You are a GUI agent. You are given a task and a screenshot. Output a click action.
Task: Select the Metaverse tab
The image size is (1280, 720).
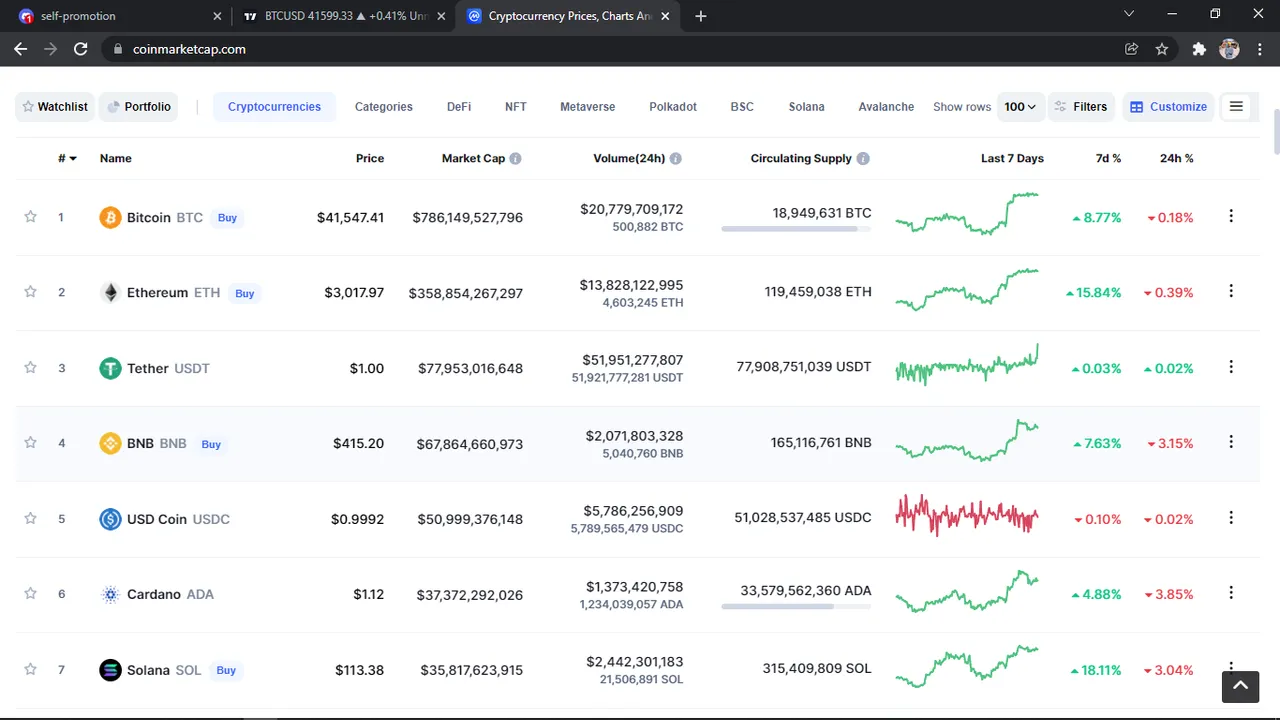coord(588,107)
